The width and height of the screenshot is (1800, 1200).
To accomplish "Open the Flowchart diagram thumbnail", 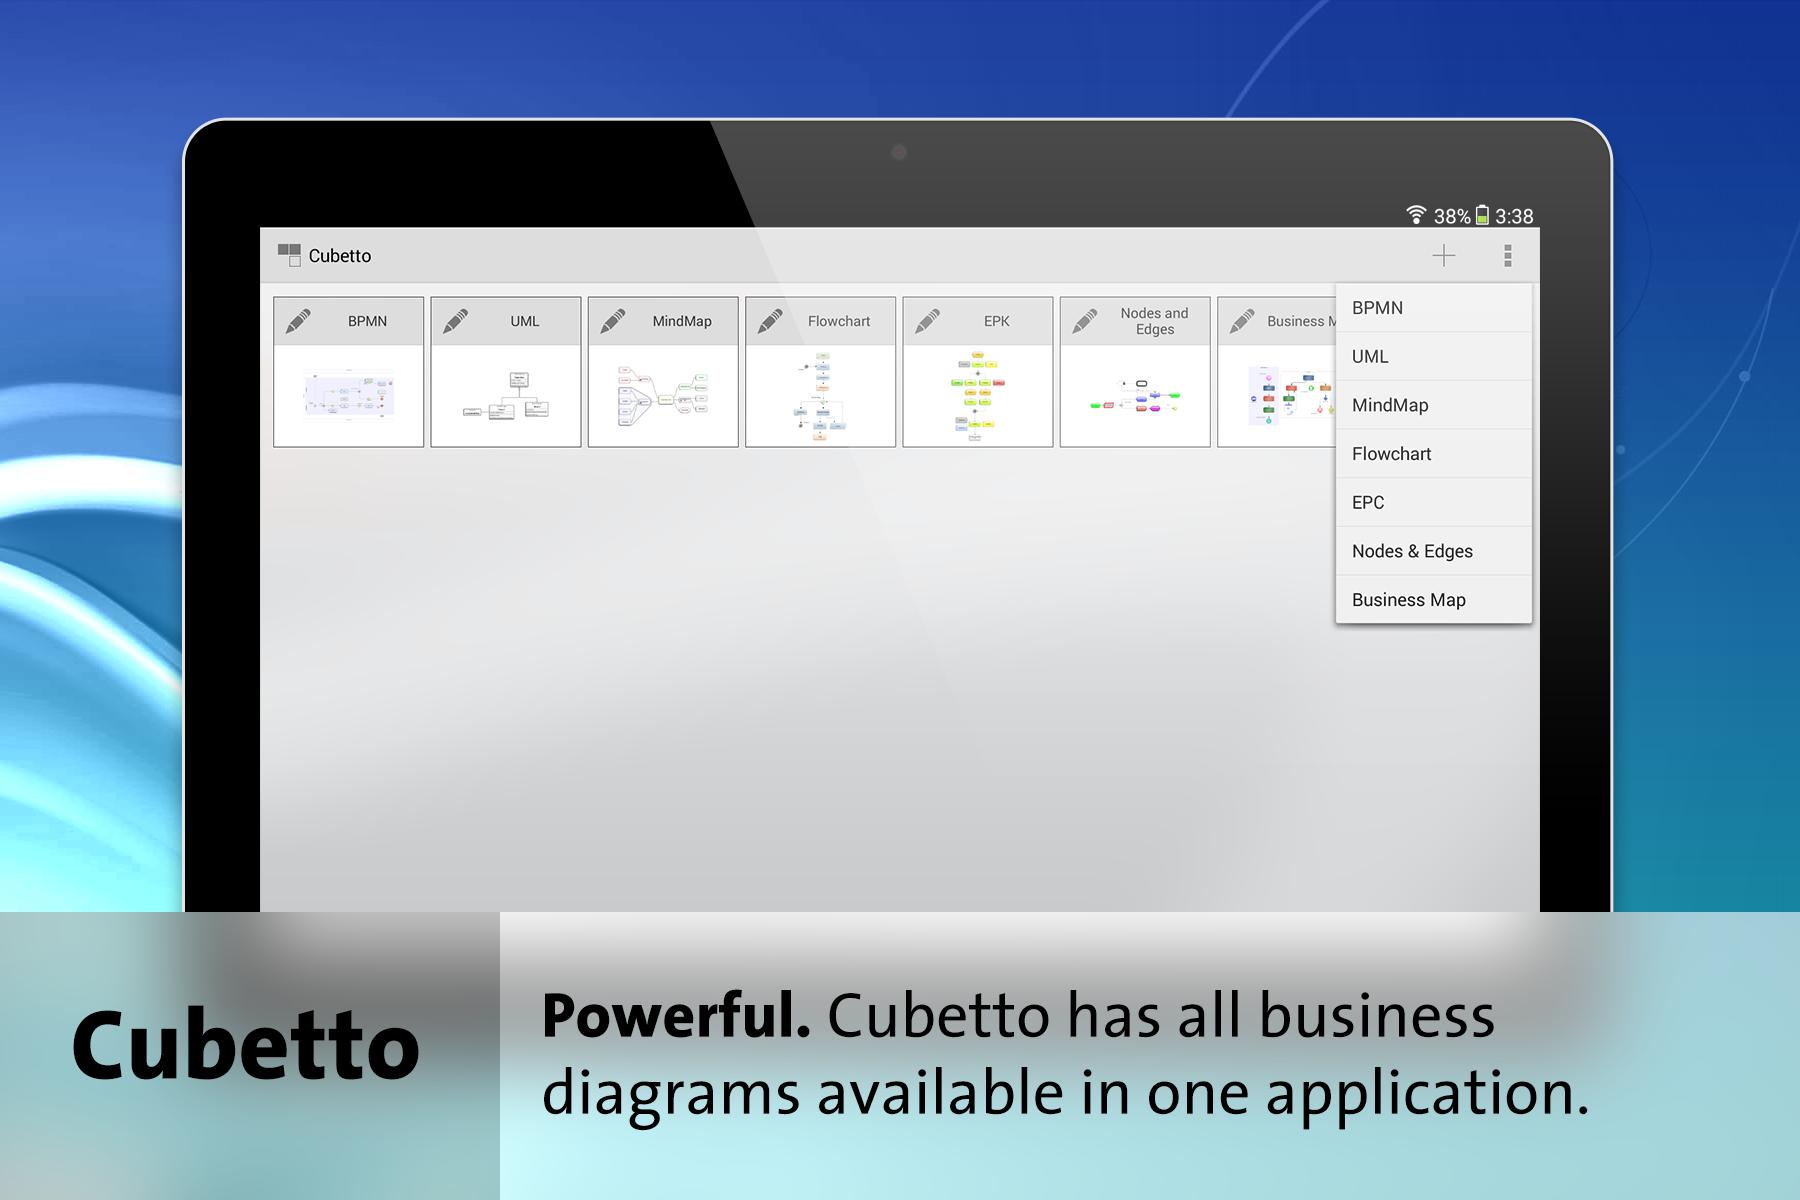I will pos(820,396).
